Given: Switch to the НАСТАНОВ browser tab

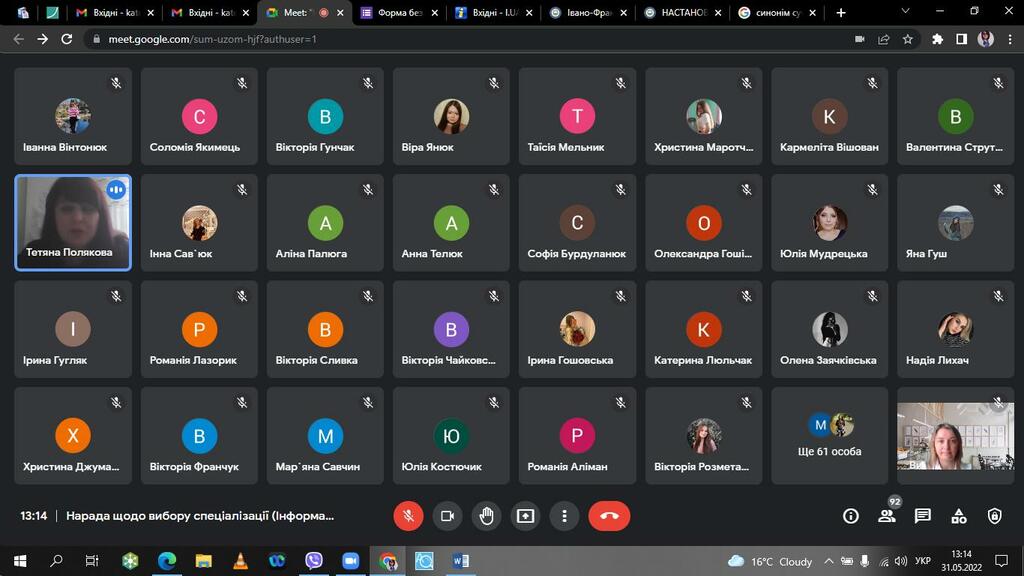Looking at the screenshot, I should click(684, 12).
